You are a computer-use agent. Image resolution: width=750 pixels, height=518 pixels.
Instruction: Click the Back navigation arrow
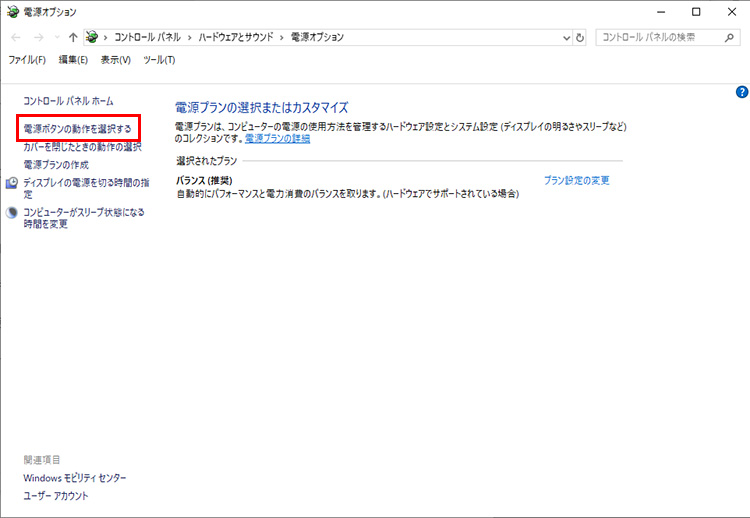[x=15, y=37]
